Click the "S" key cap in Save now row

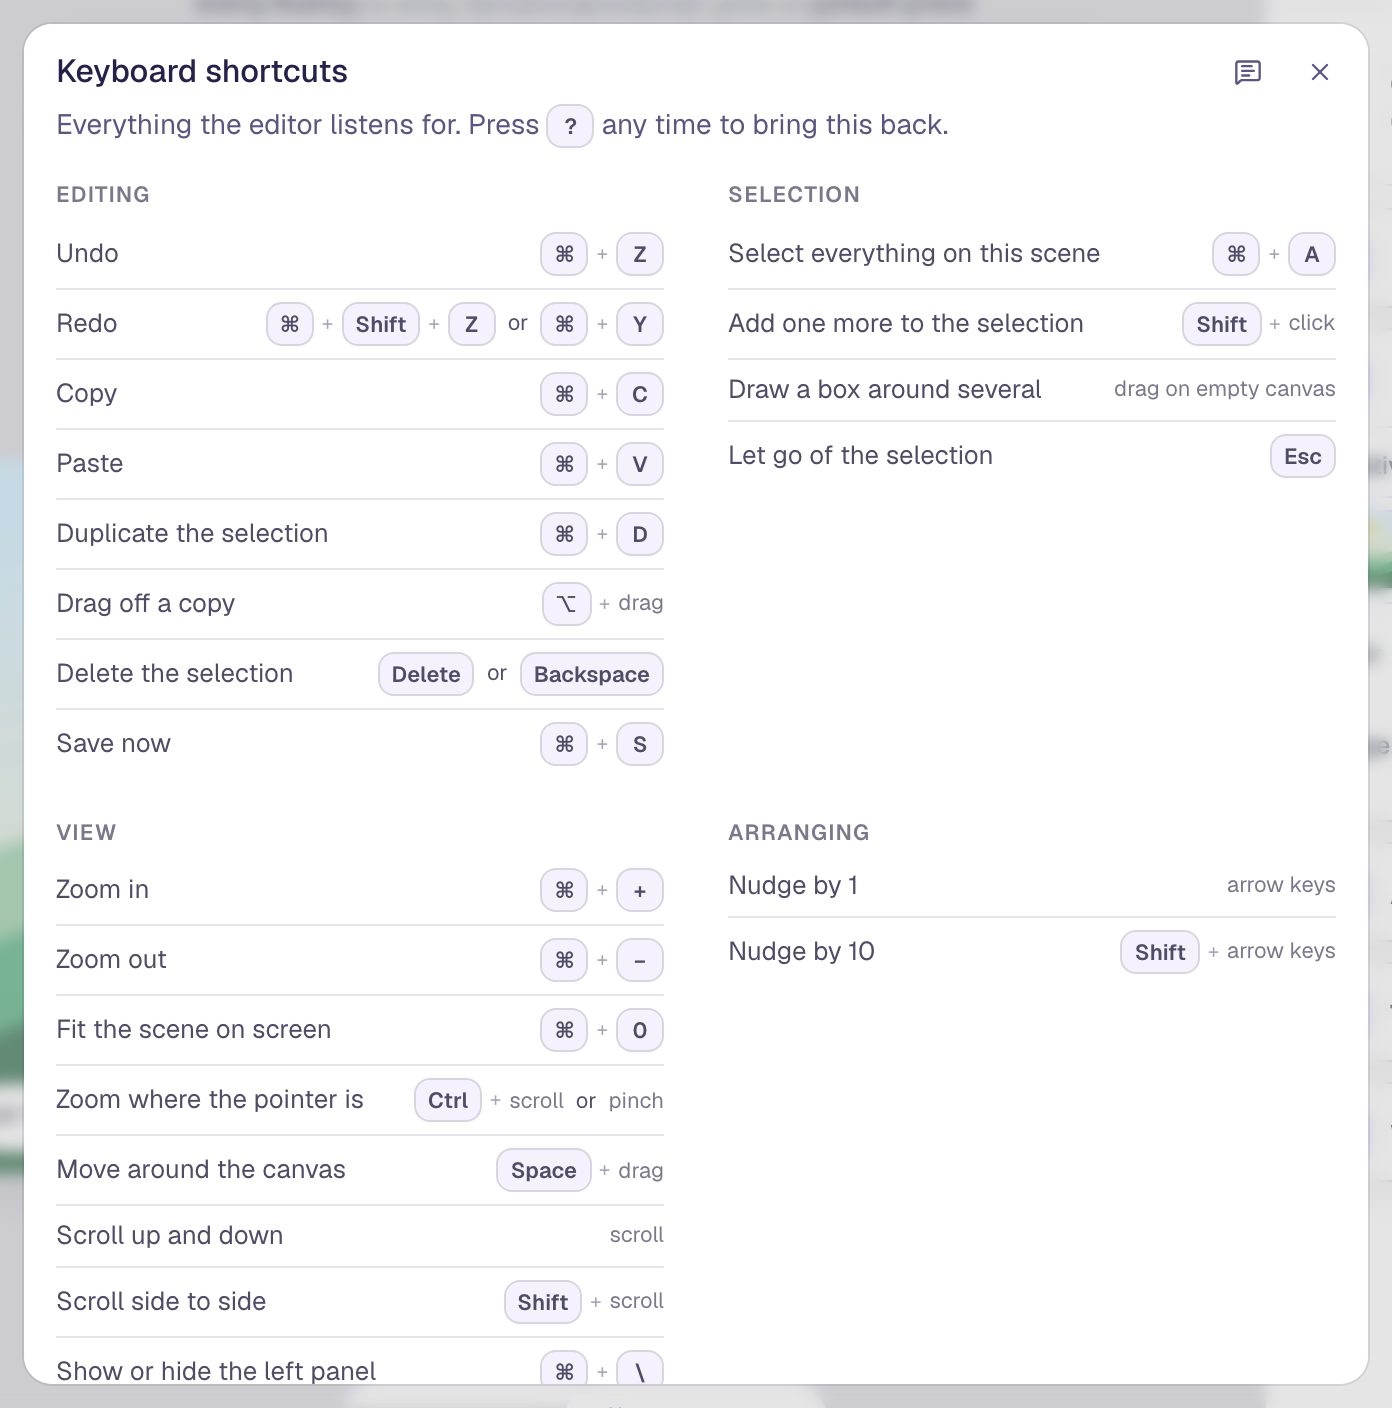640,744
